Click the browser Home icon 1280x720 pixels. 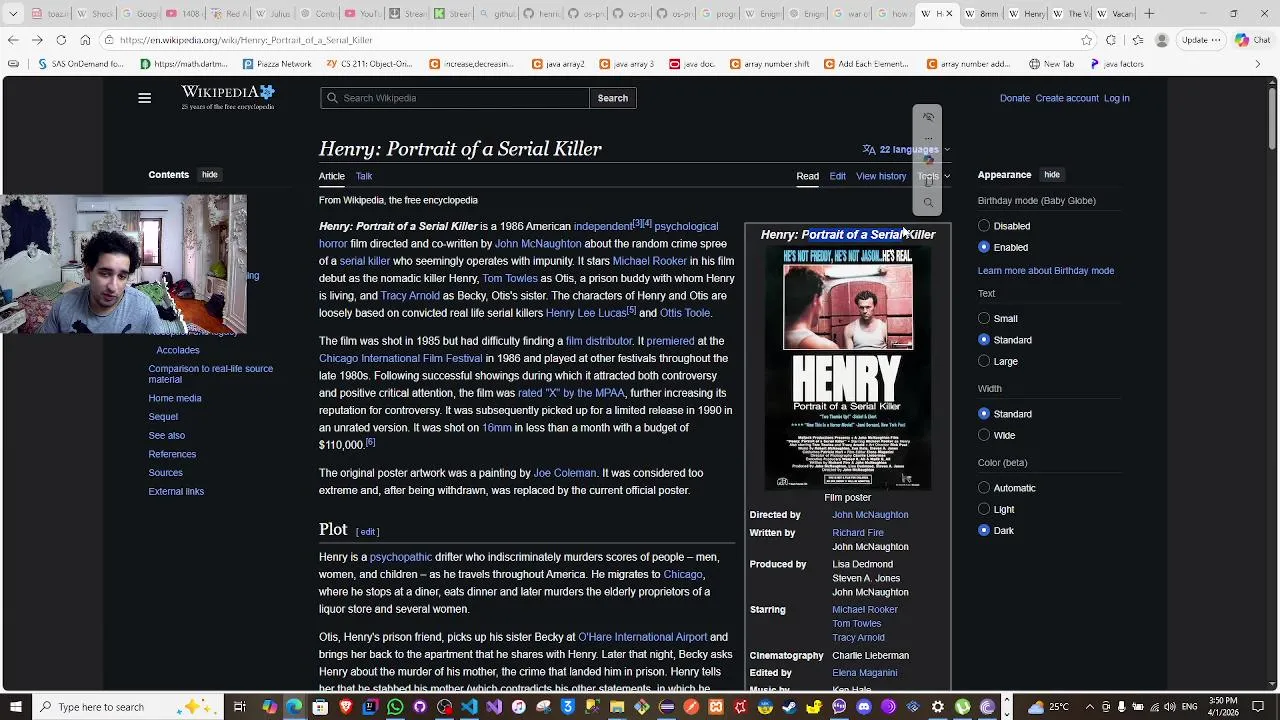click(85, 40)
